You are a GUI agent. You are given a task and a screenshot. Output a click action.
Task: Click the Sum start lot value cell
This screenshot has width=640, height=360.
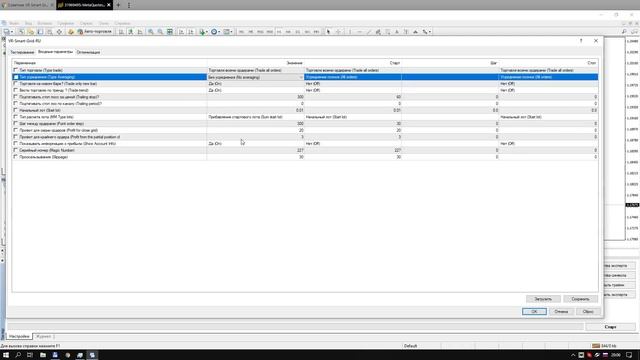255,117
